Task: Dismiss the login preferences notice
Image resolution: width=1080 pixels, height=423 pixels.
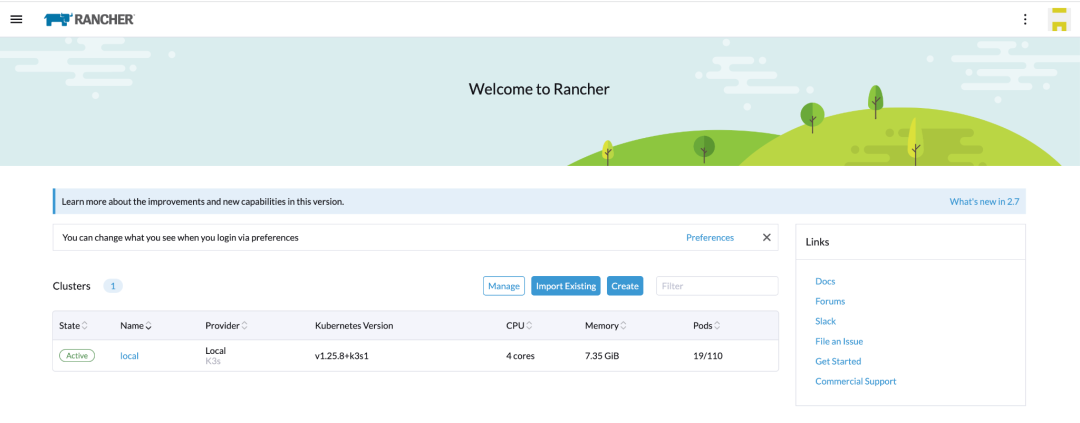Action: pyautogui.click(x=767, y=238)
